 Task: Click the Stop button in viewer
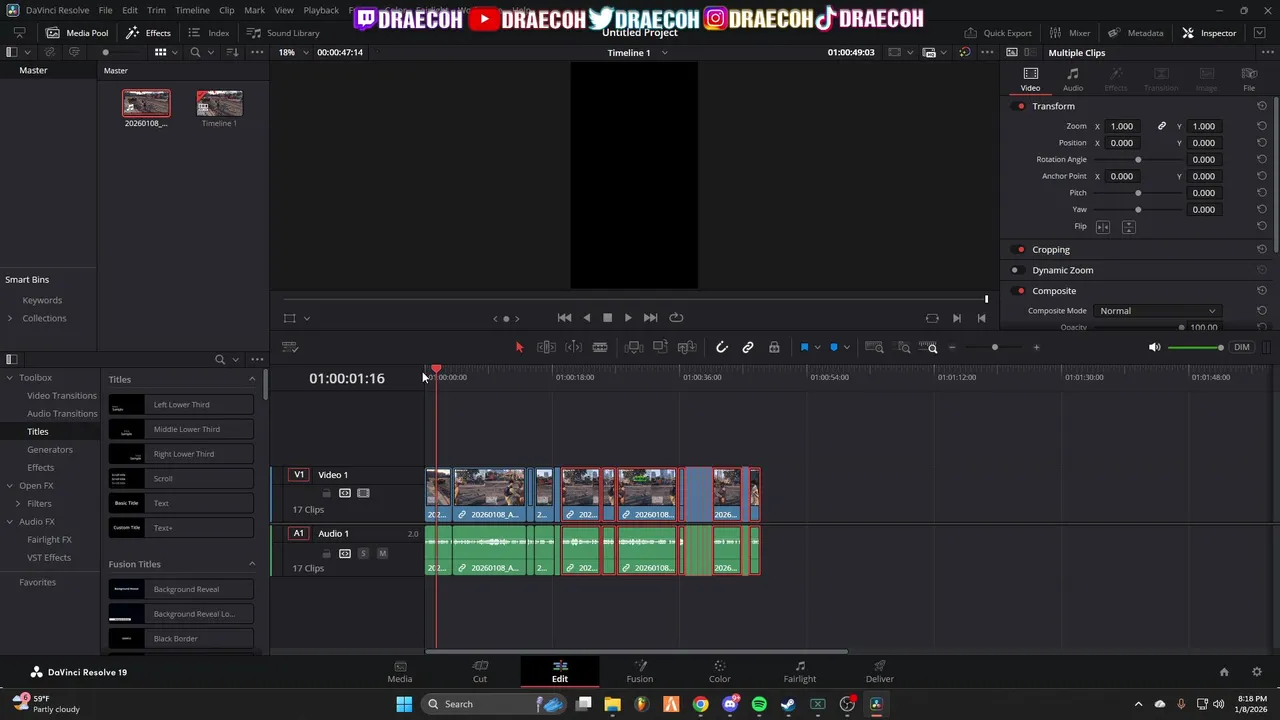(607, 318)
